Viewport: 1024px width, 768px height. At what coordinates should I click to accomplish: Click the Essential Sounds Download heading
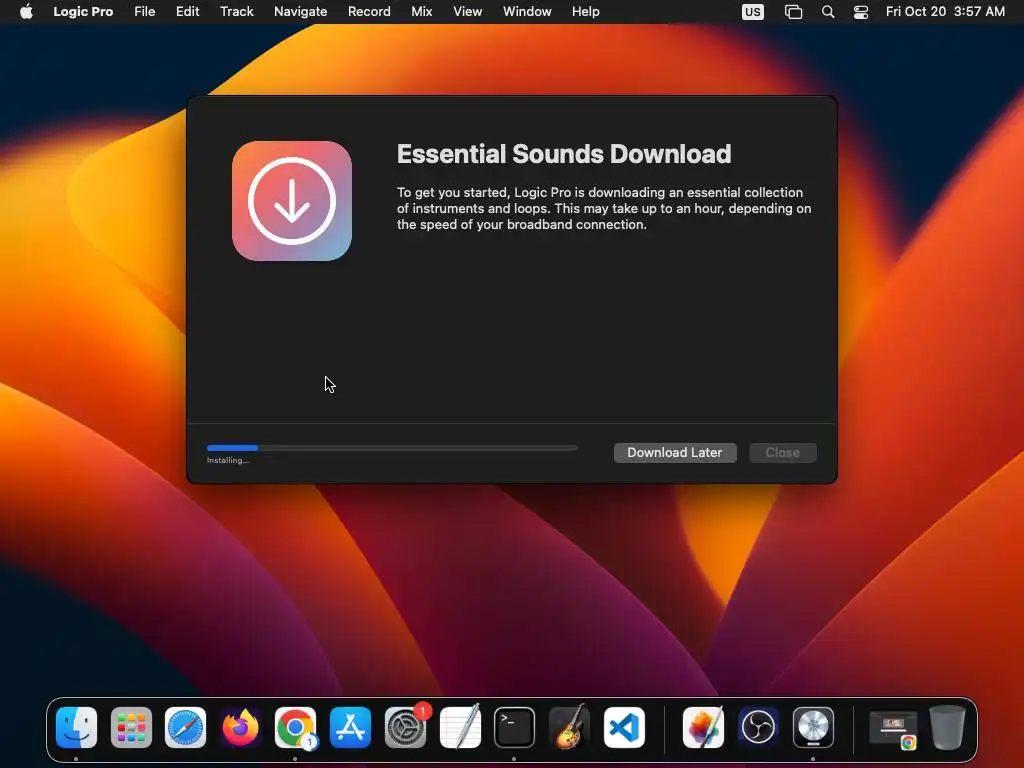pos(564,154)
